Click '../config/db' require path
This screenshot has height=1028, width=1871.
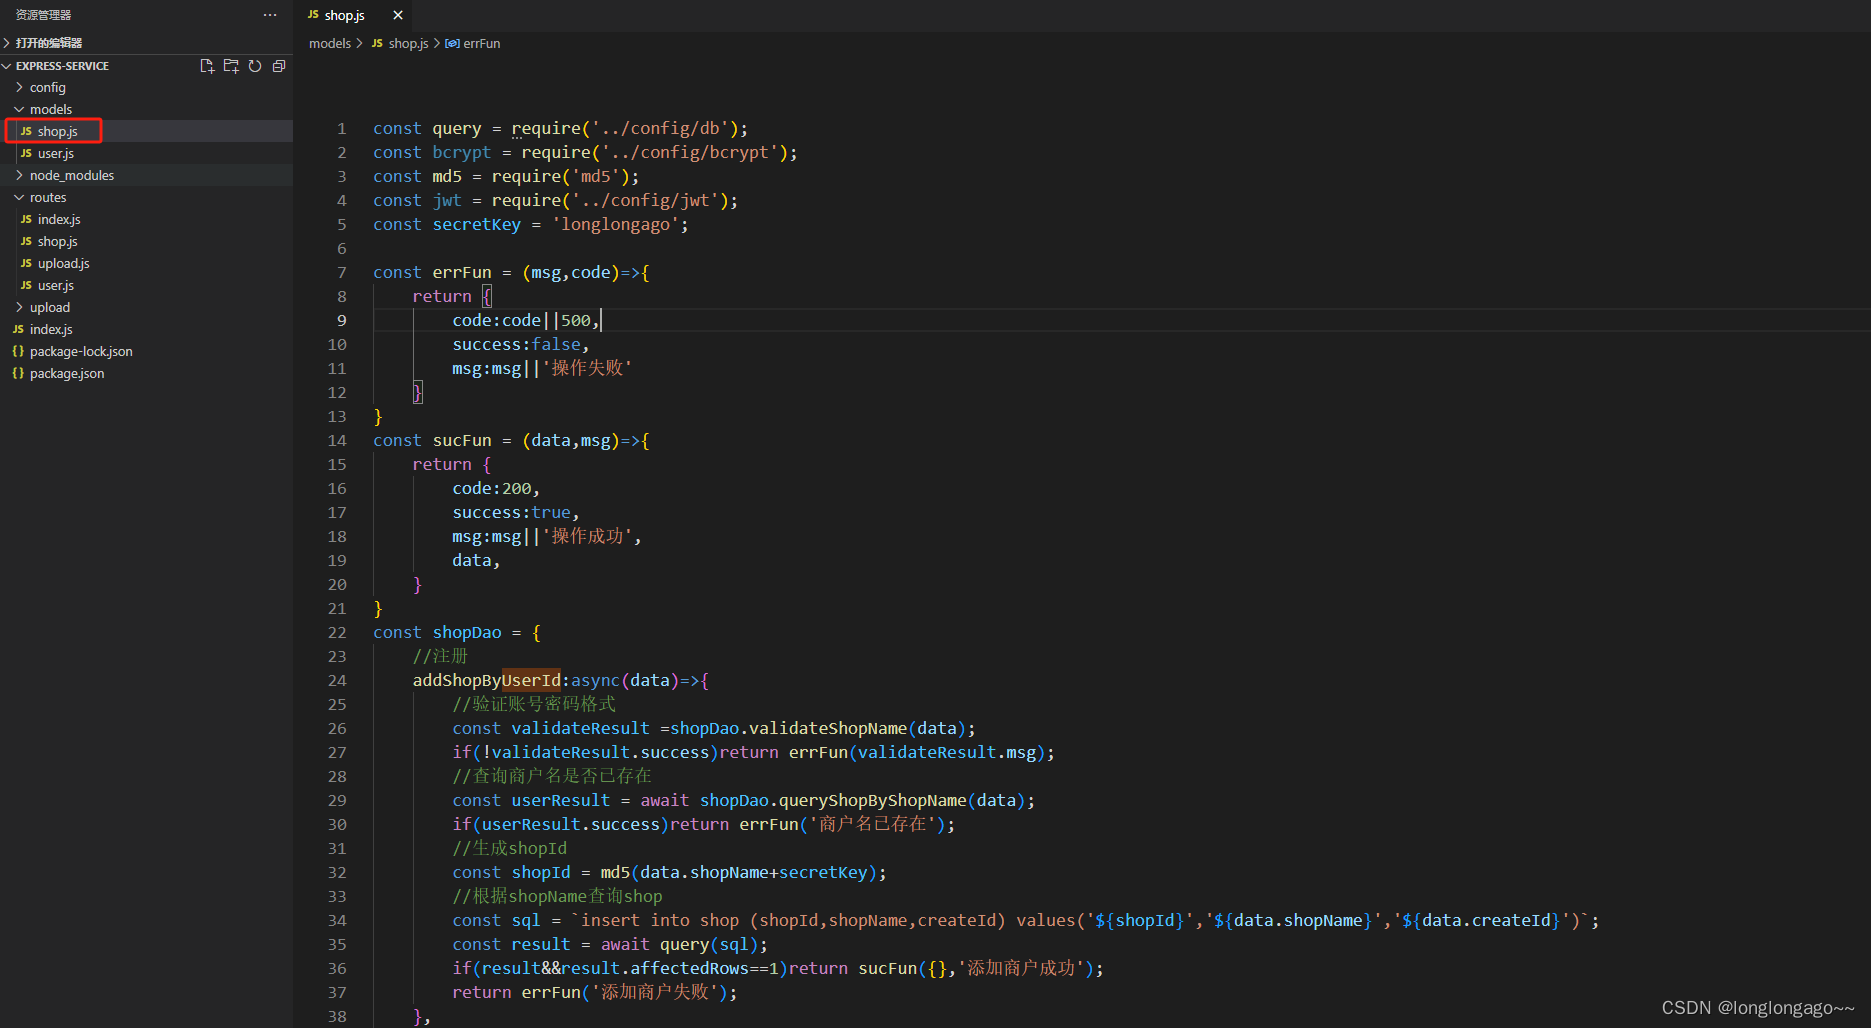tap(660, 128)
